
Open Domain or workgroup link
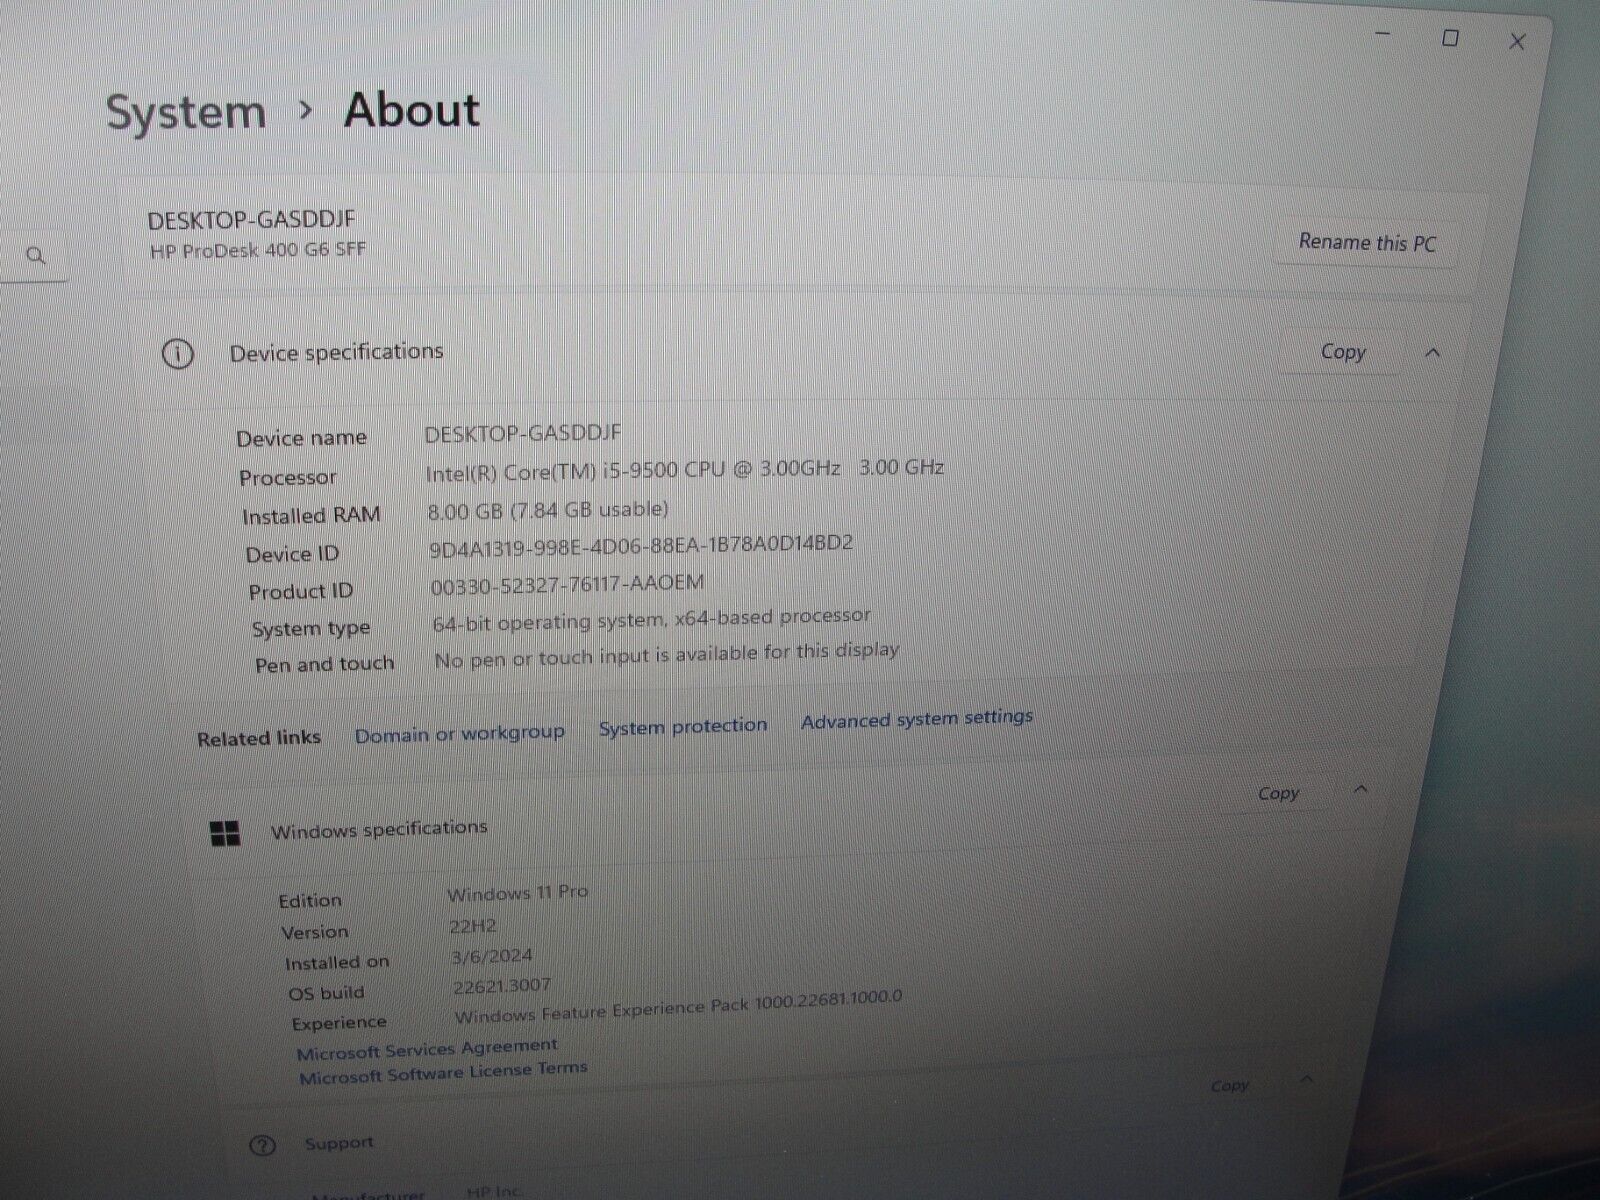[x=459, y=734]
